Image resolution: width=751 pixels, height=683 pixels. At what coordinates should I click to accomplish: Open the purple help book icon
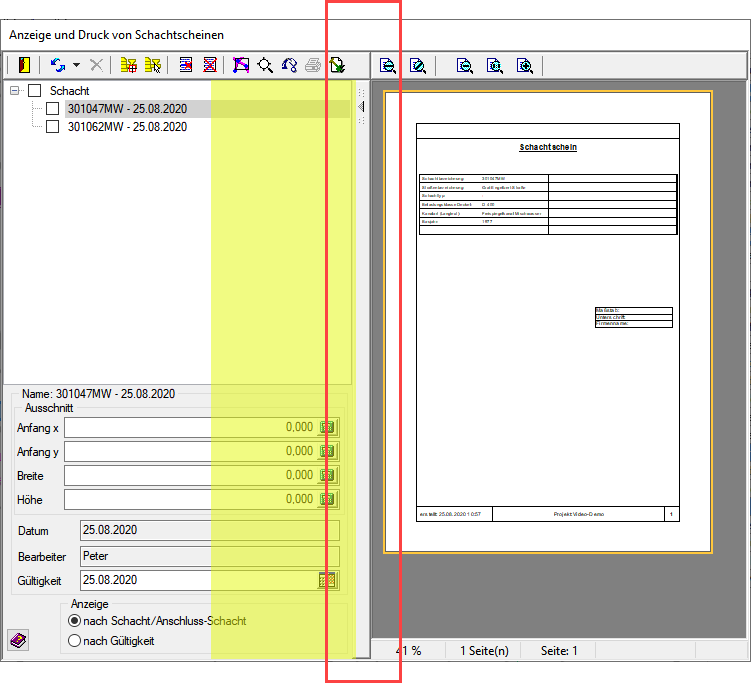(18, 640)
